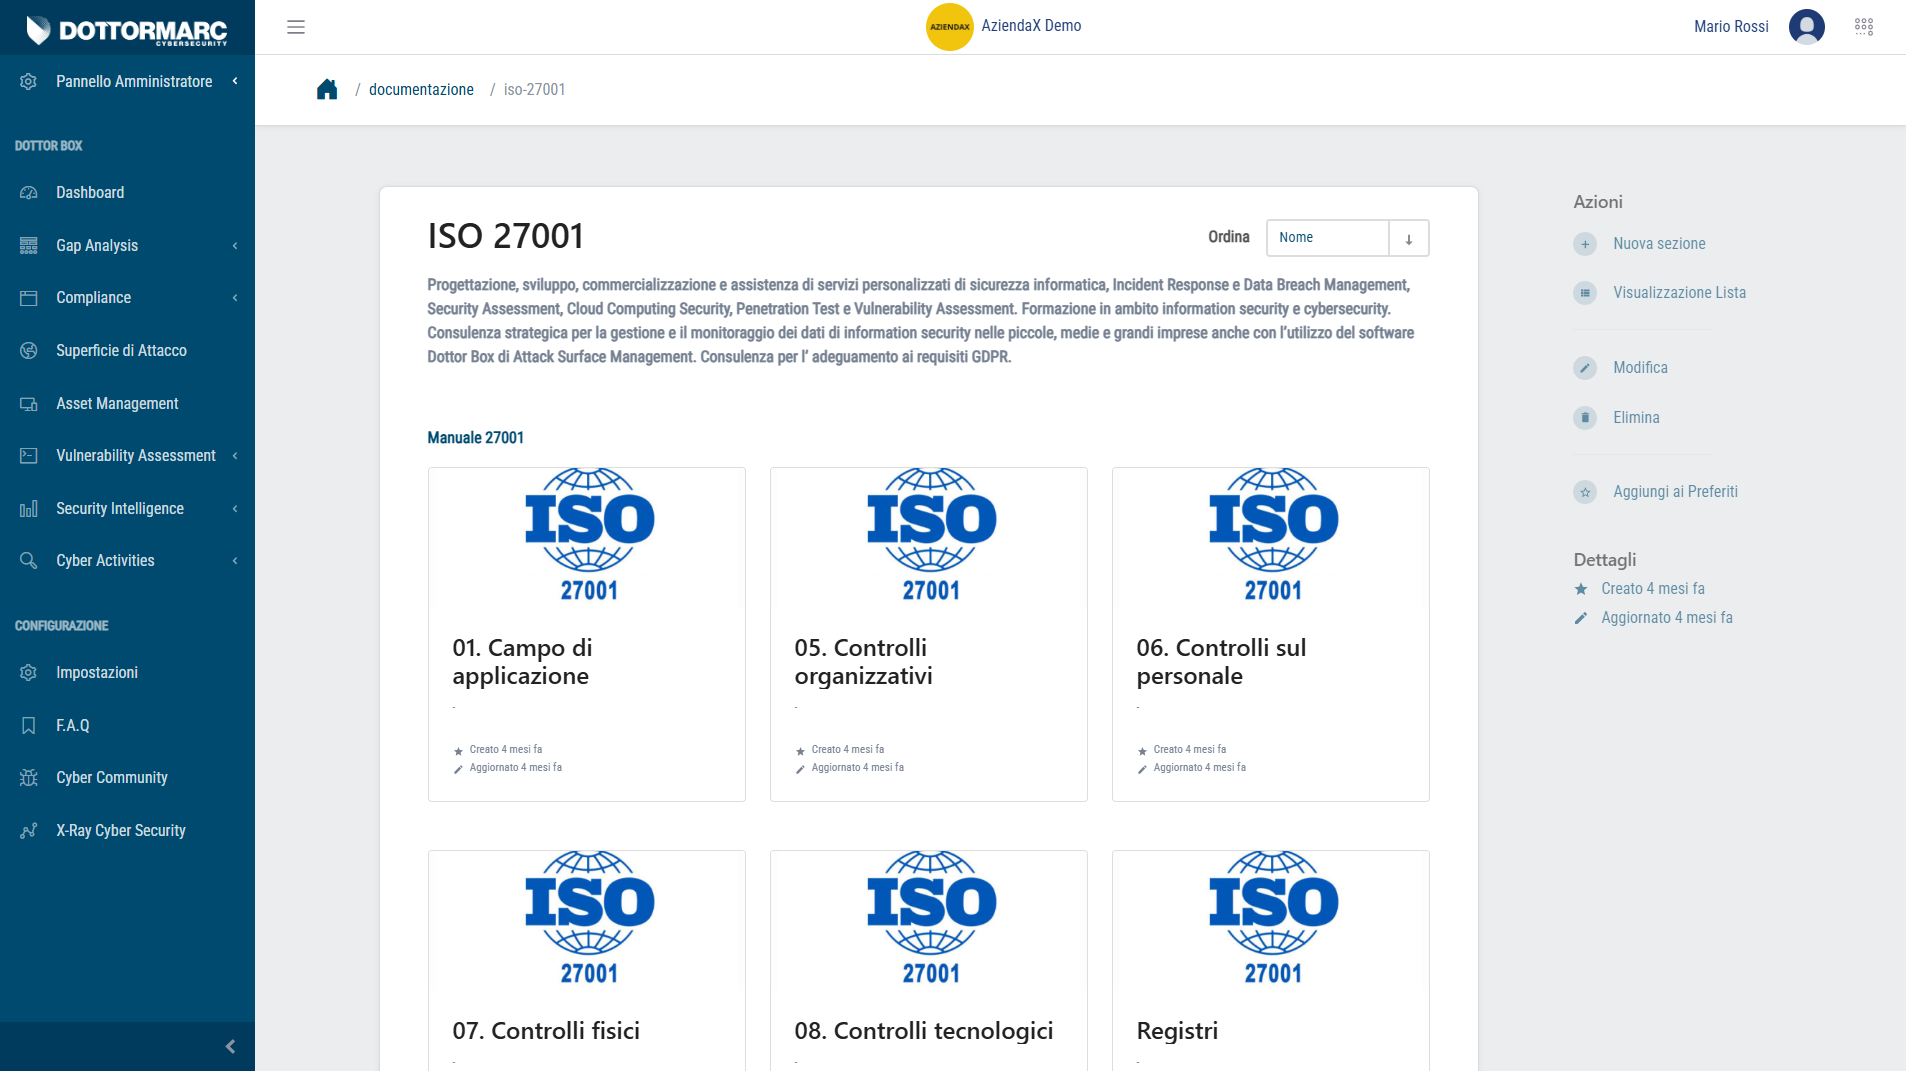The height and width of the screenshot is (1071, 1906).
Task: Go to documentazione breadcrumb link
Action: (421, 90)
